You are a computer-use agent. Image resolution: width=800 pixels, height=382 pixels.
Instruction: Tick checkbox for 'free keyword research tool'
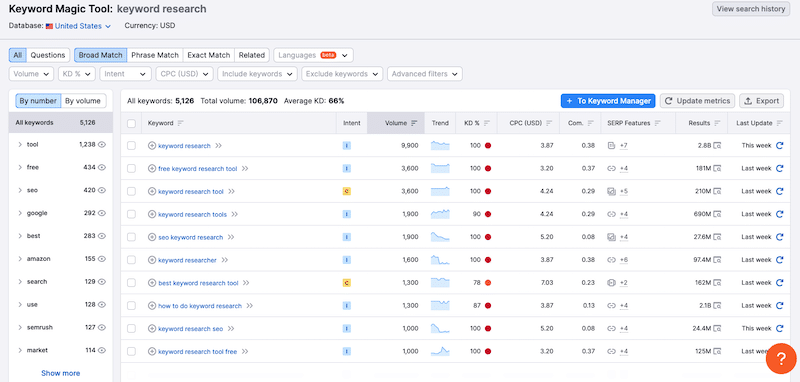[x=132, y=168]
